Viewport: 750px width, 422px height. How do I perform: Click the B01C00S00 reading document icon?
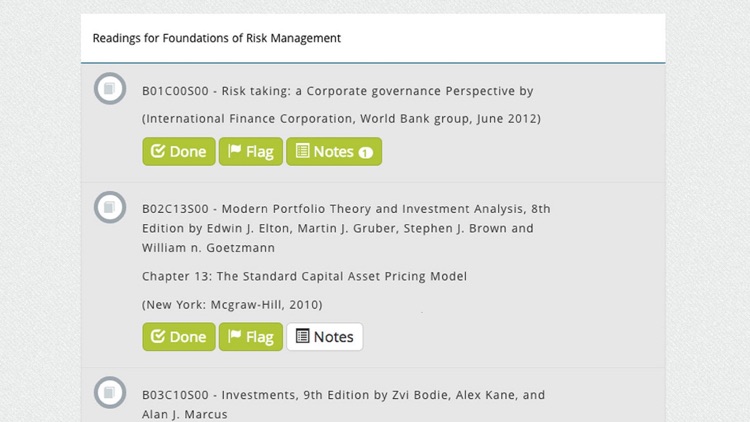[x=109, y=89]
